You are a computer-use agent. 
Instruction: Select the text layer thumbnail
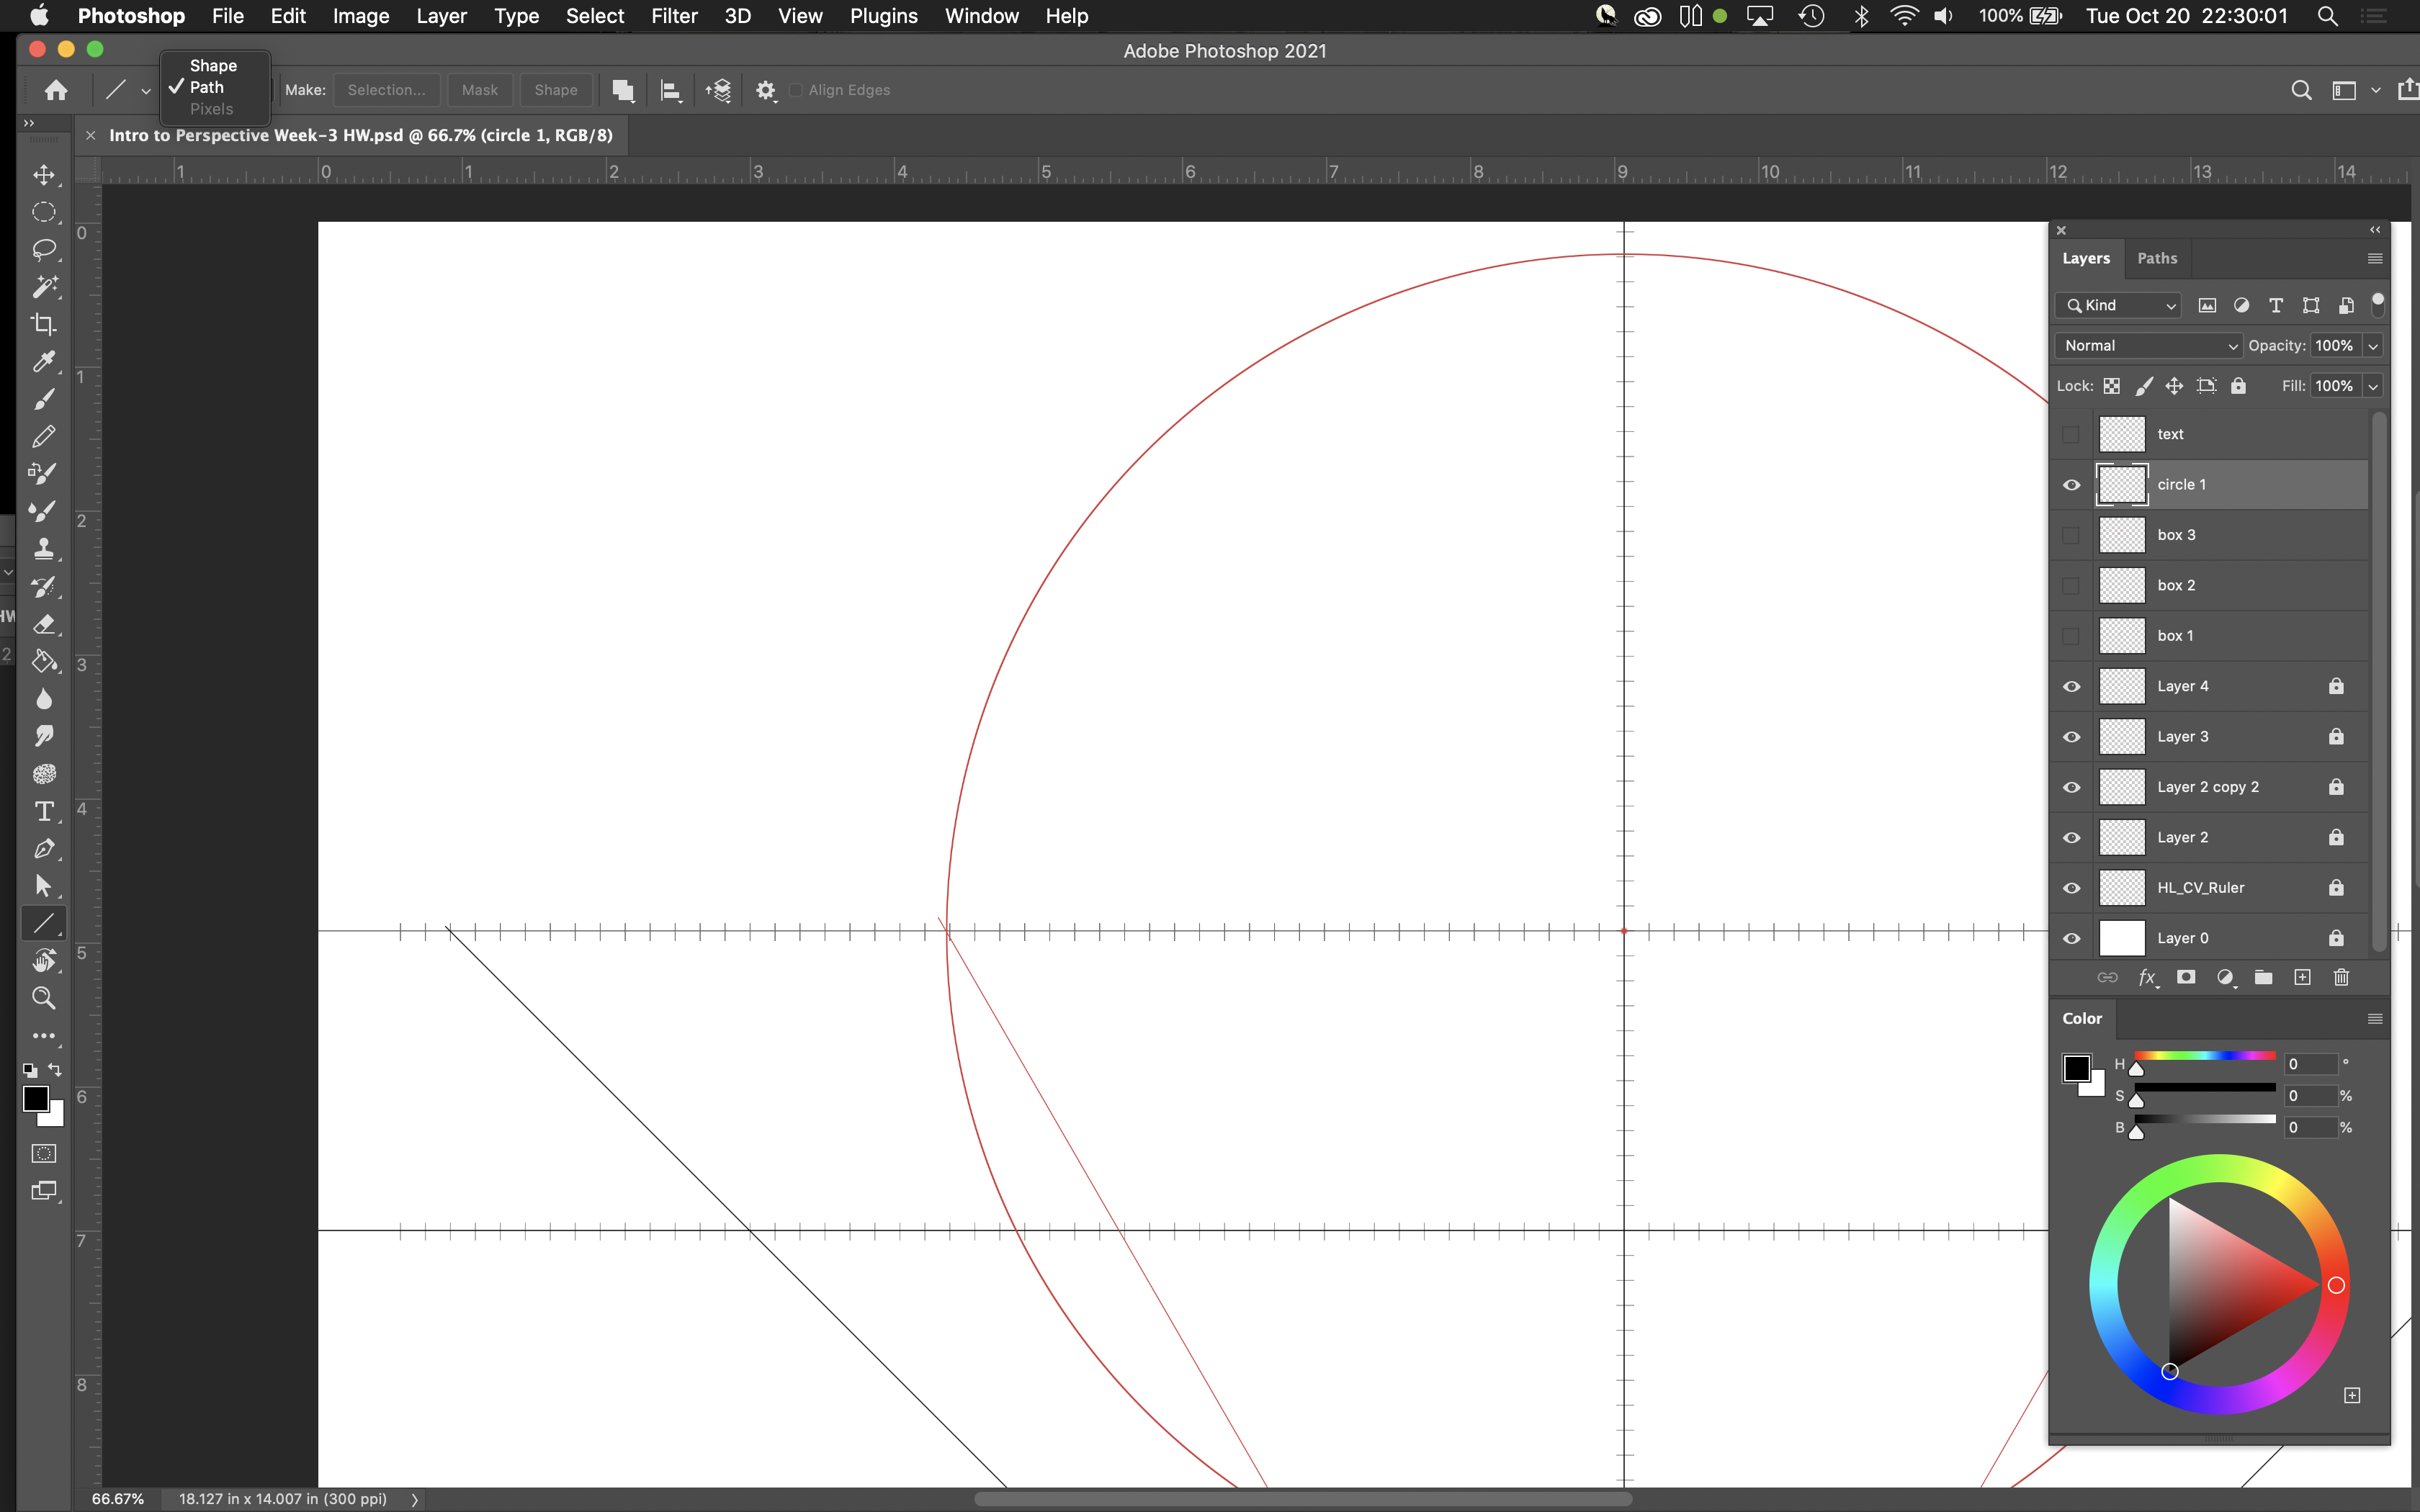[2122, 432]
